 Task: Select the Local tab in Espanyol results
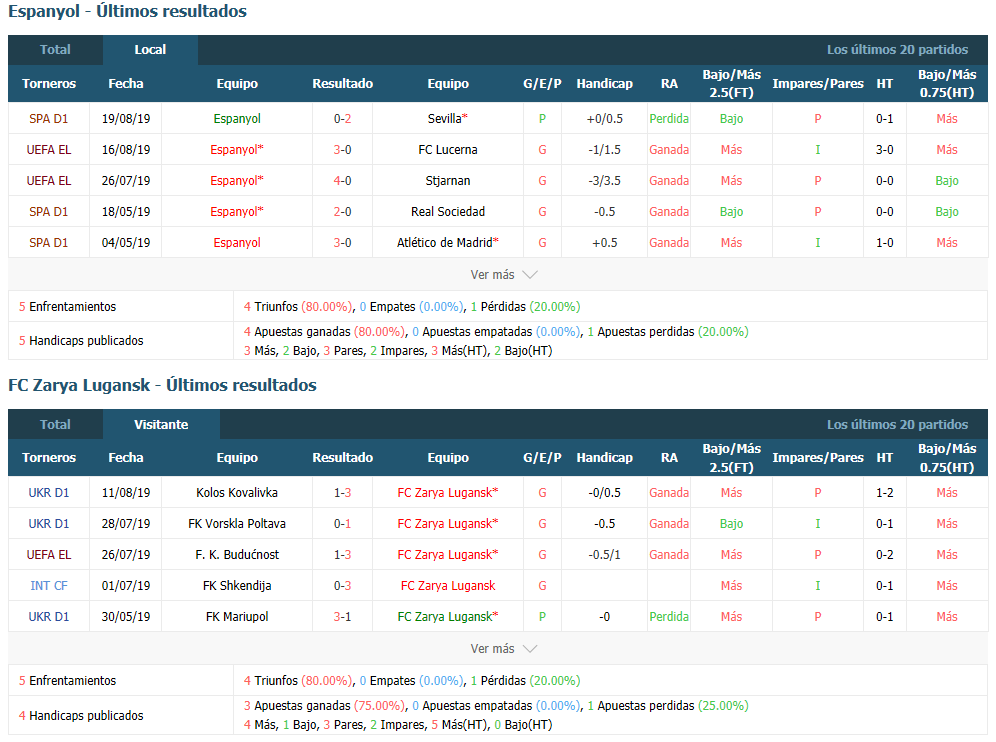click(x=150, y=50)
